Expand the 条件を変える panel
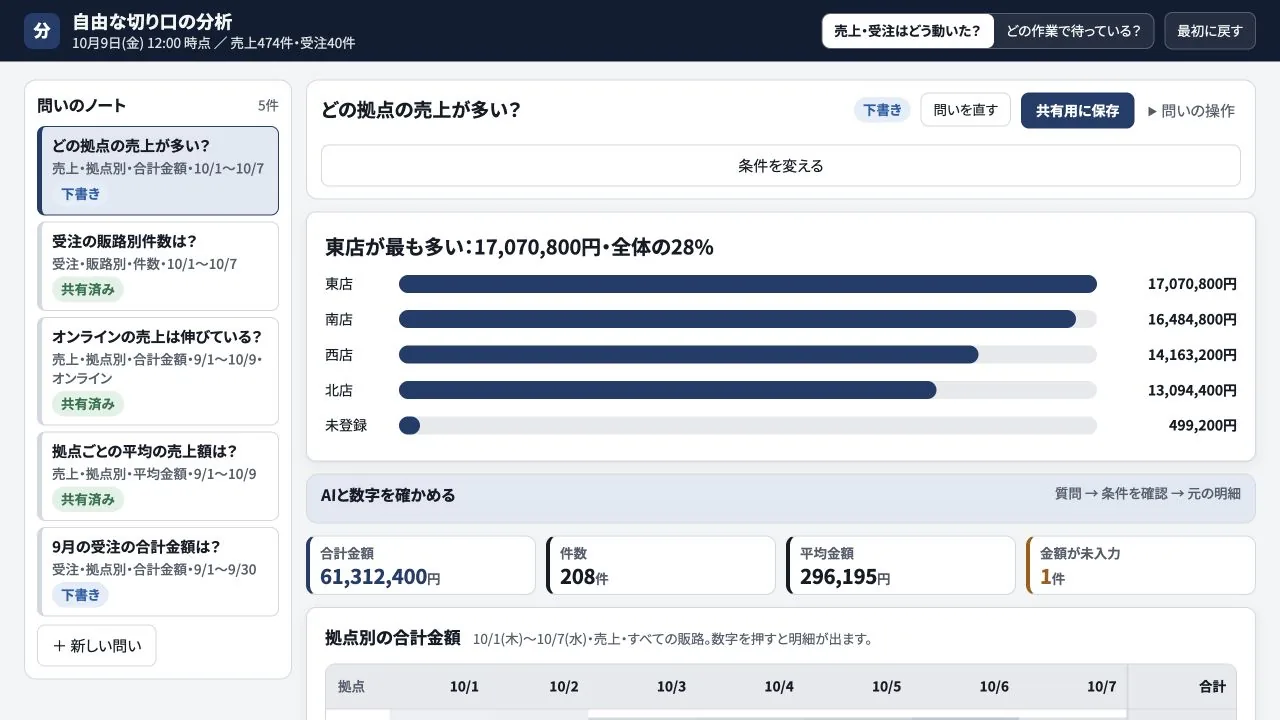The height and width of the screenshot is (720, 1280). point(780,166)
